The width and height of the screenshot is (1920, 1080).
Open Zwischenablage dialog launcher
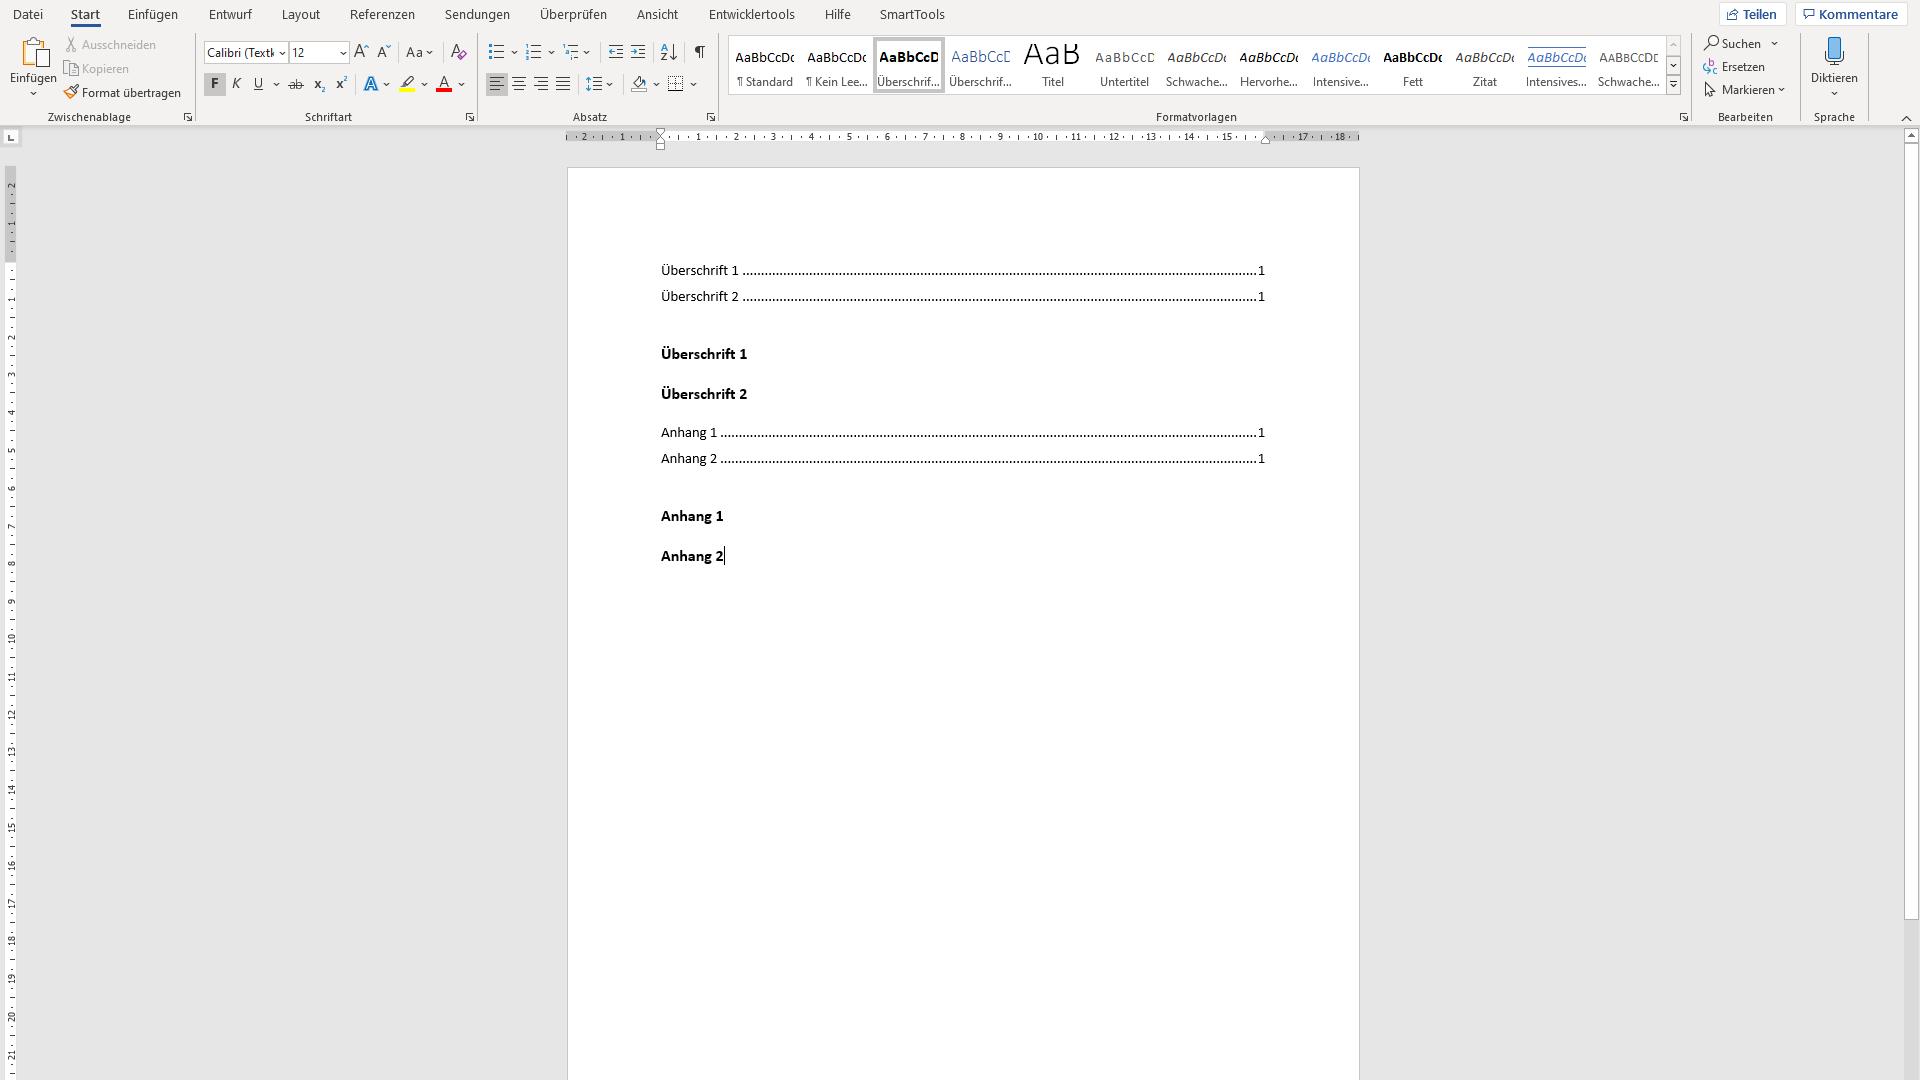pyautogui.click(x=188, y=117)
